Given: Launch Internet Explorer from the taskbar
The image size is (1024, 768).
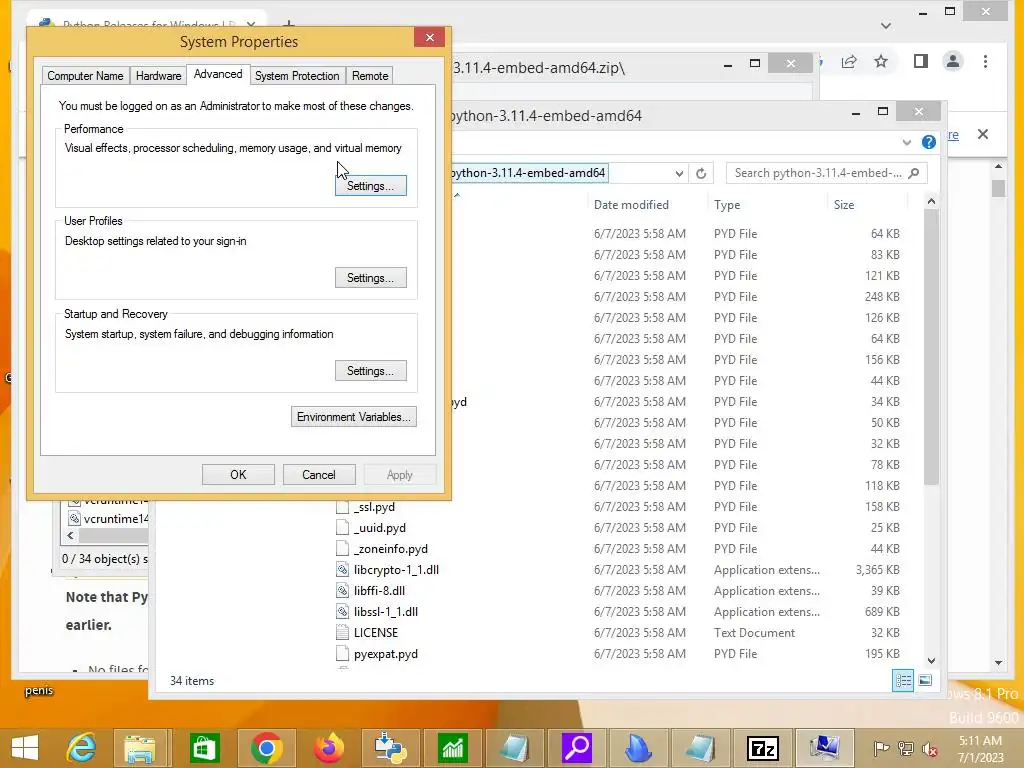Looking at the screenshot, I should pyautogui.click(x=81, y=747).
